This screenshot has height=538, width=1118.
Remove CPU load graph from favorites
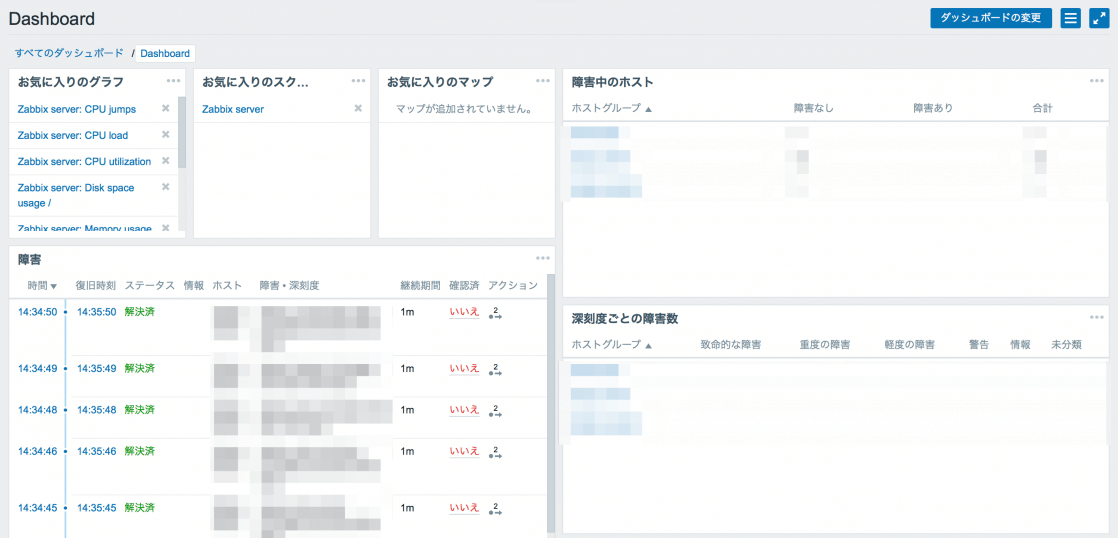166,134
